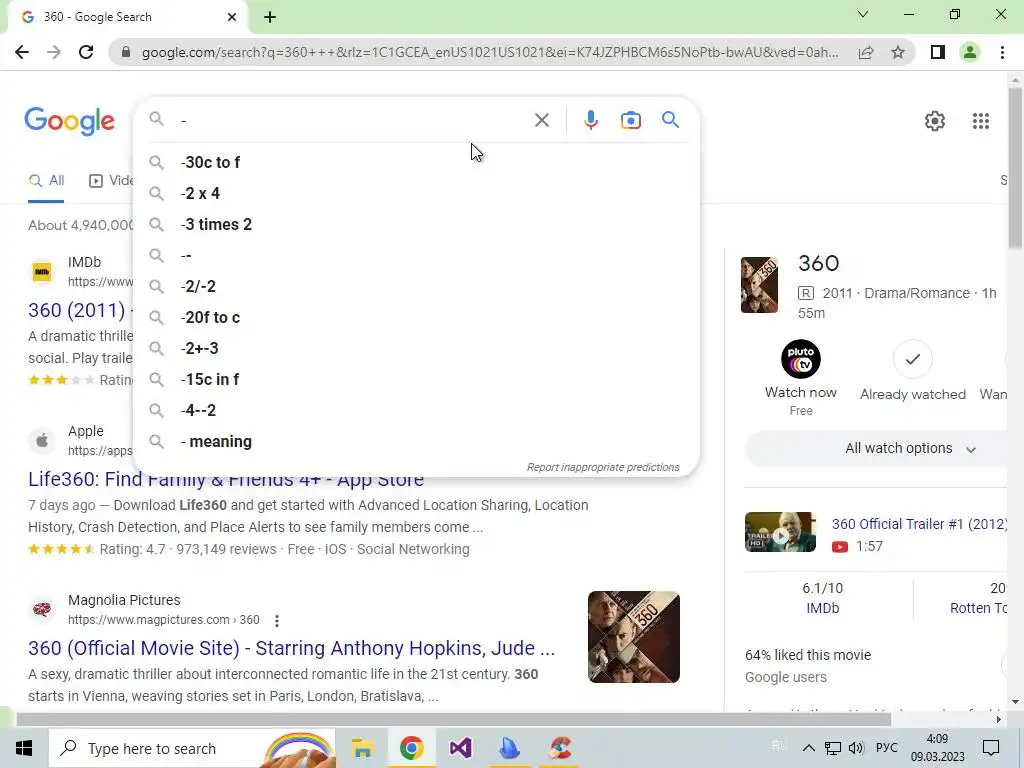
Task: Open tab search chevron in title bar
Action: point(863,14)
